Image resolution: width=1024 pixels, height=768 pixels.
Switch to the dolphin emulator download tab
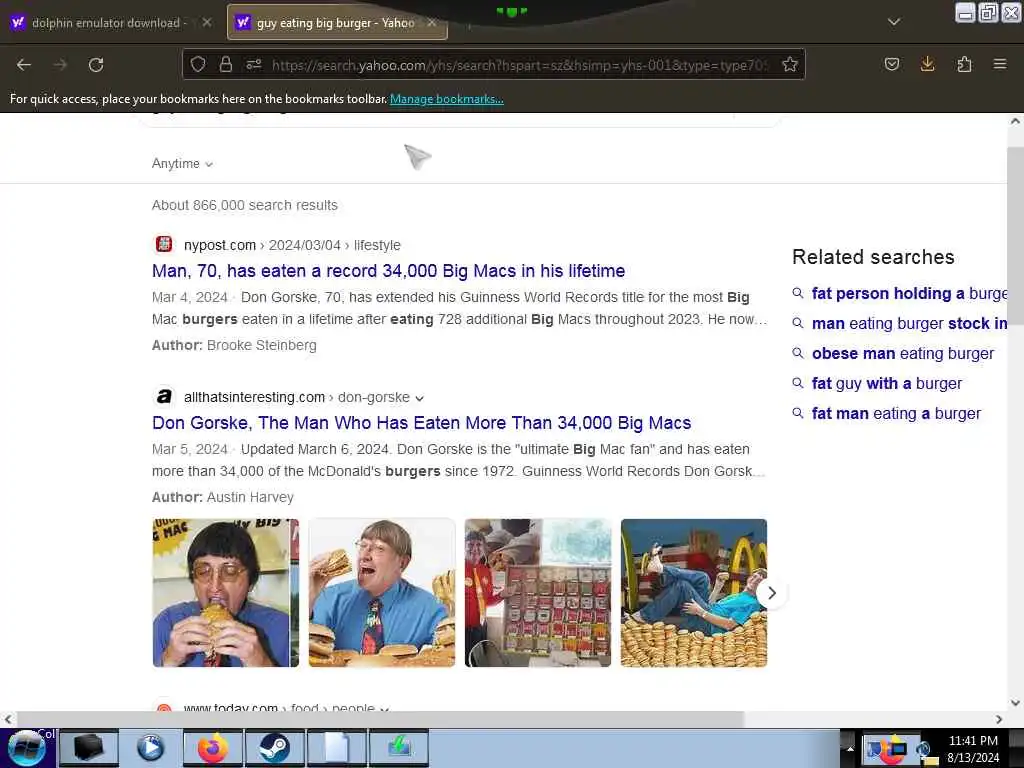(109, 23)
